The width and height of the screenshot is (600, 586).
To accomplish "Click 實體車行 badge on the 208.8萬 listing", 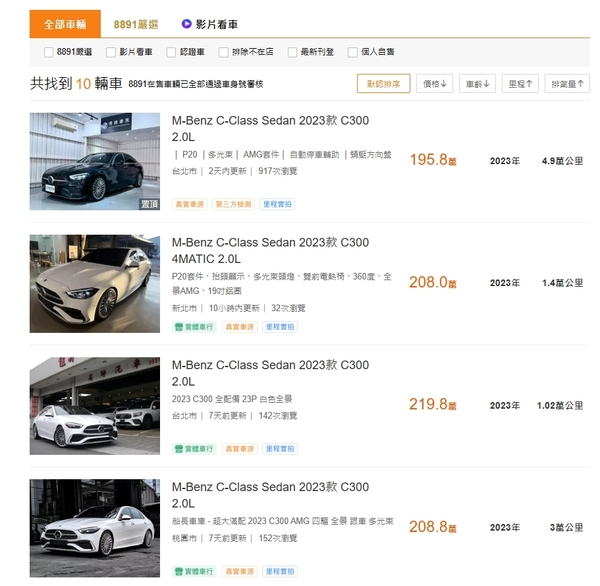I will coord(193,572).
